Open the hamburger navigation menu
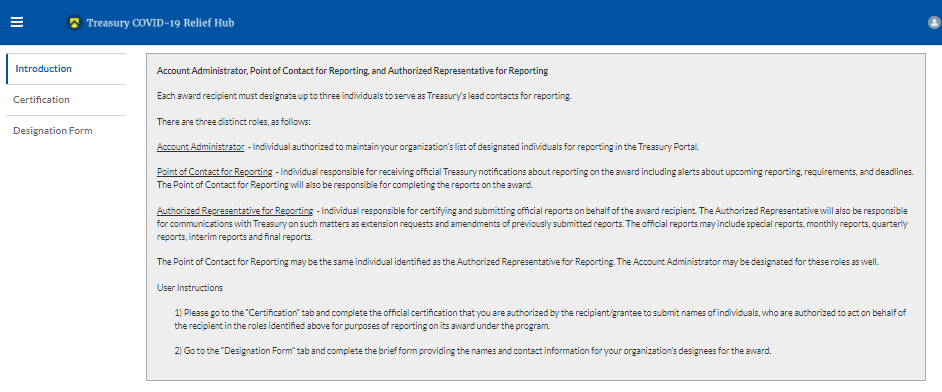The width and height of the screenshot is (942, 392). [x=17, y=22]
